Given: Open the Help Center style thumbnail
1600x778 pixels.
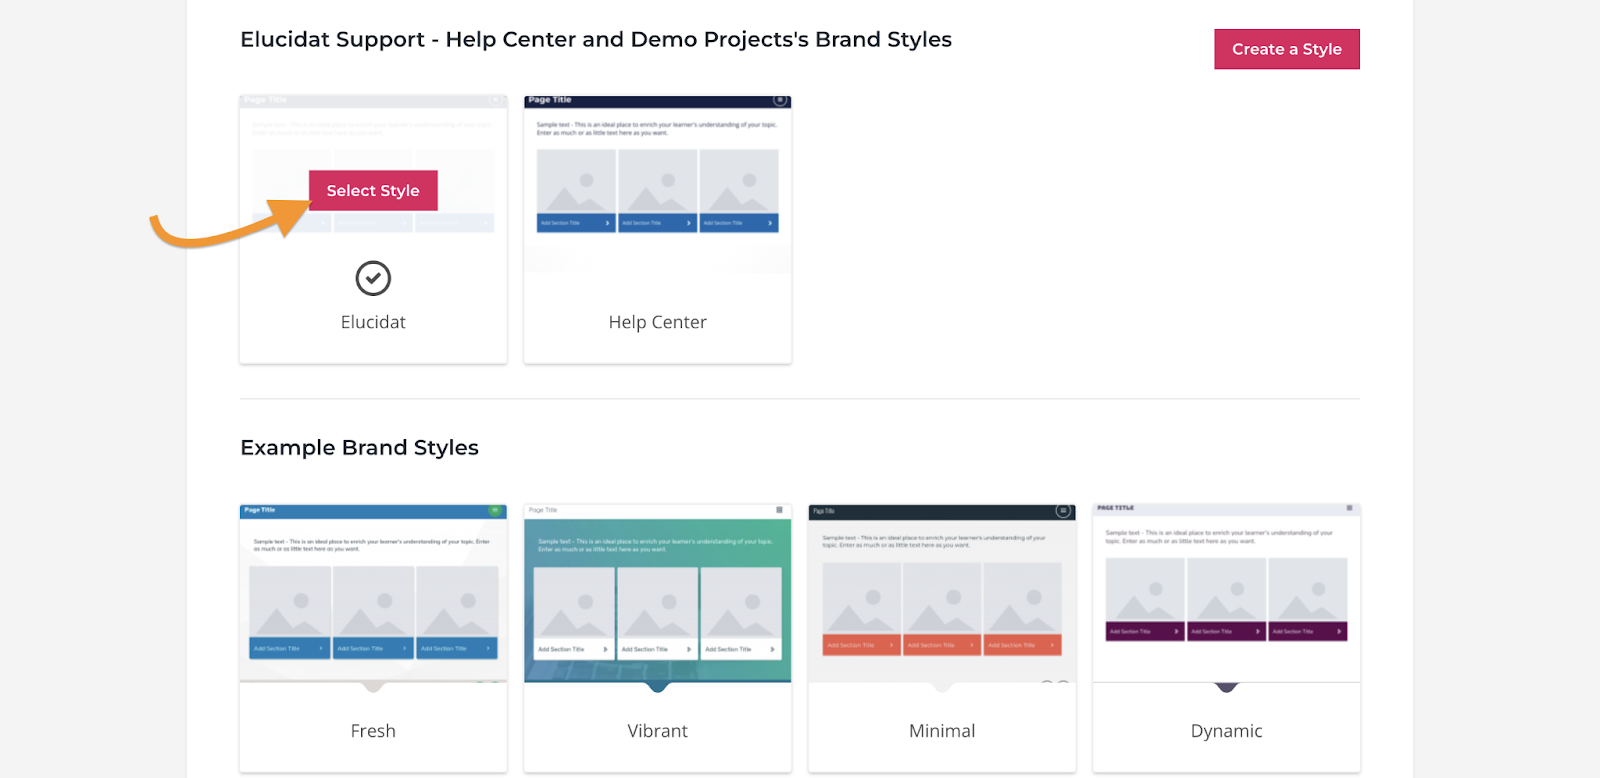Looking at the screenshot, I should [658, 185].
